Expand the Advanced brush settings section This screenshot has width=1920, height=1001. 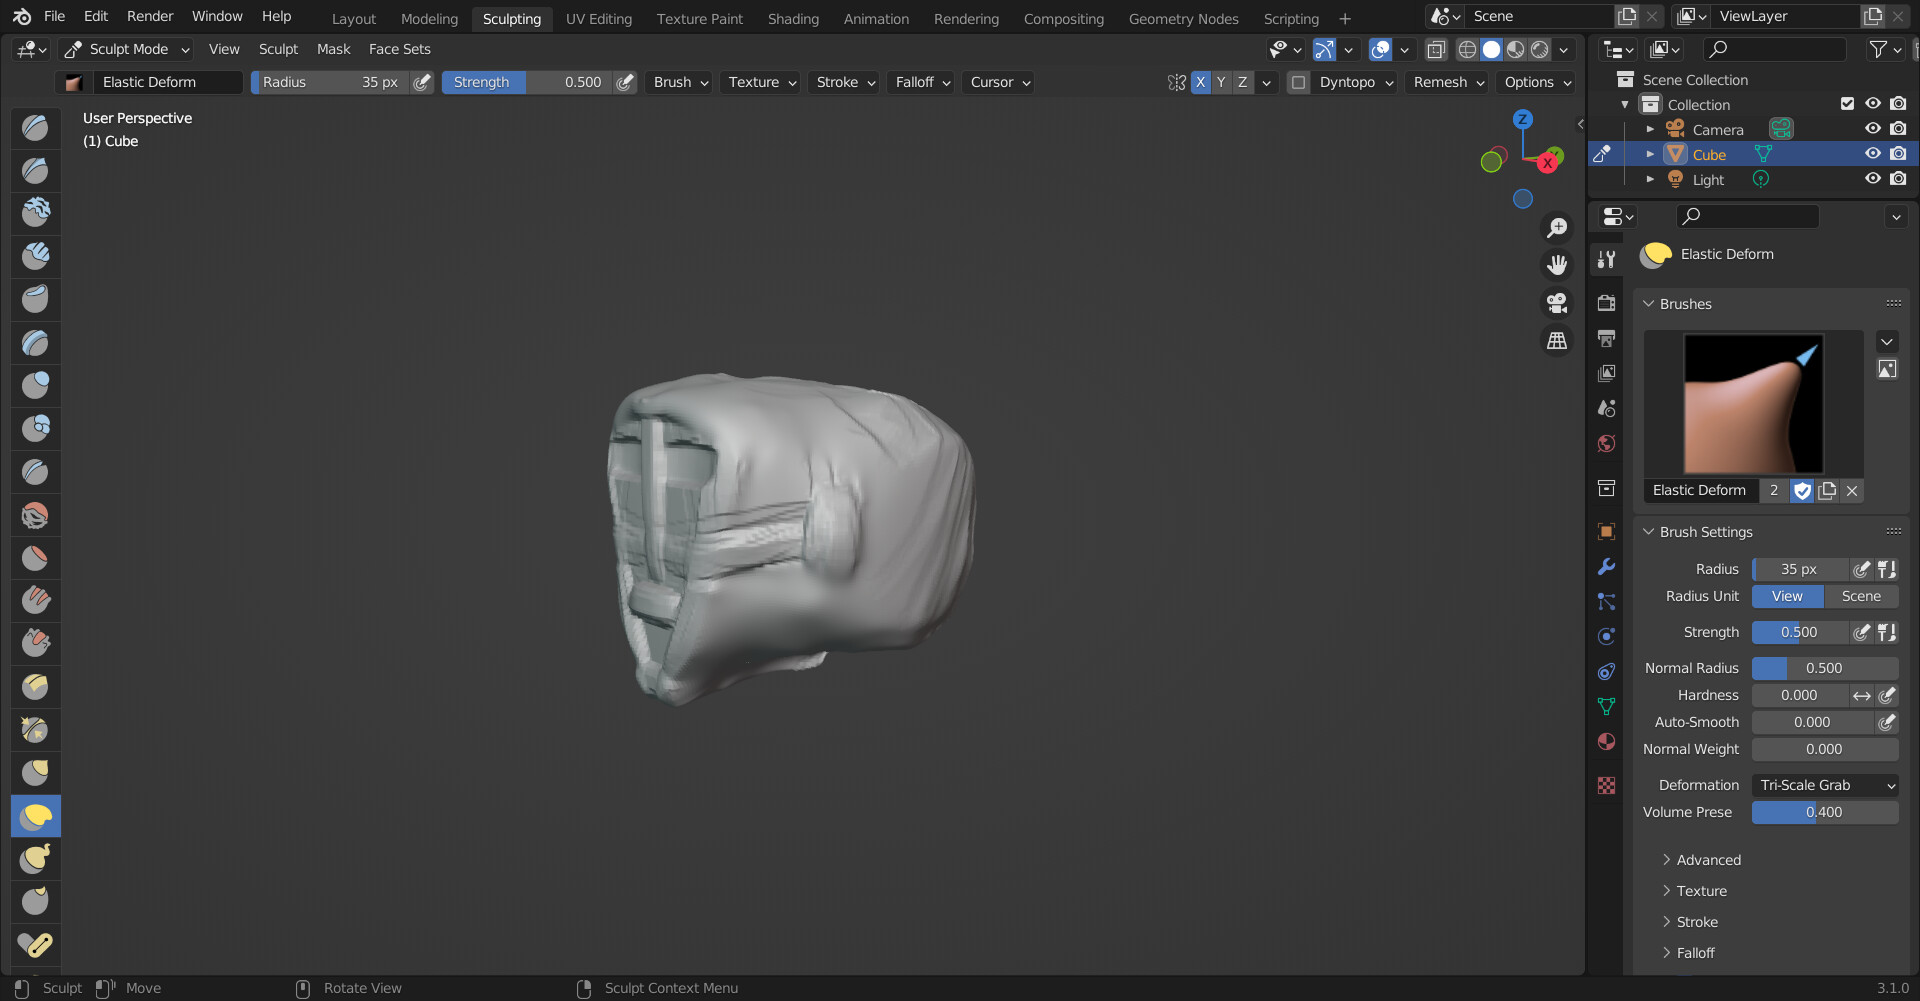tap(1707, 860)
